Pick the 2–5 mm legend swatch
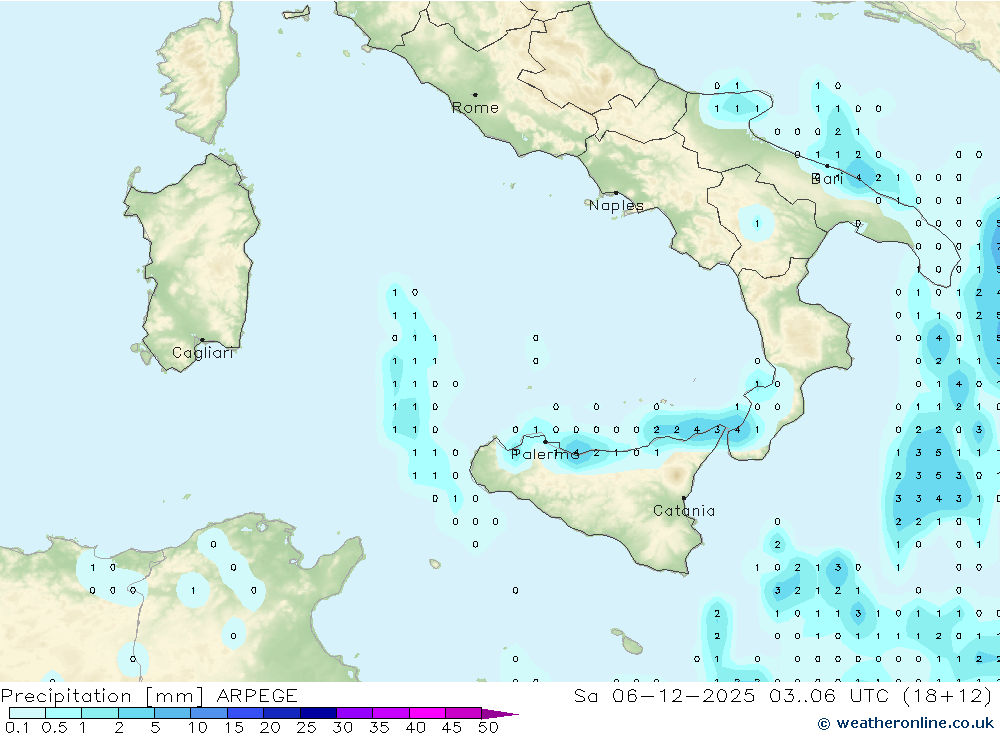1000x733 pixels. coord(136,713)
